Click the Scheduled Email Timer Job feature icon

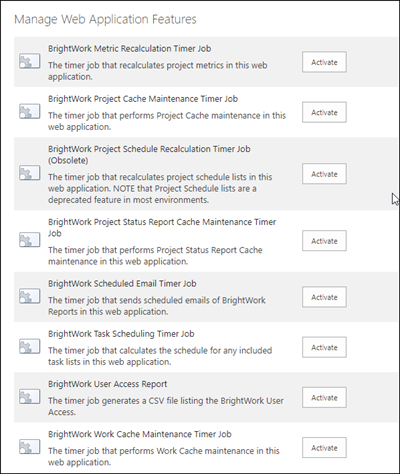click(x=30, y=296)
